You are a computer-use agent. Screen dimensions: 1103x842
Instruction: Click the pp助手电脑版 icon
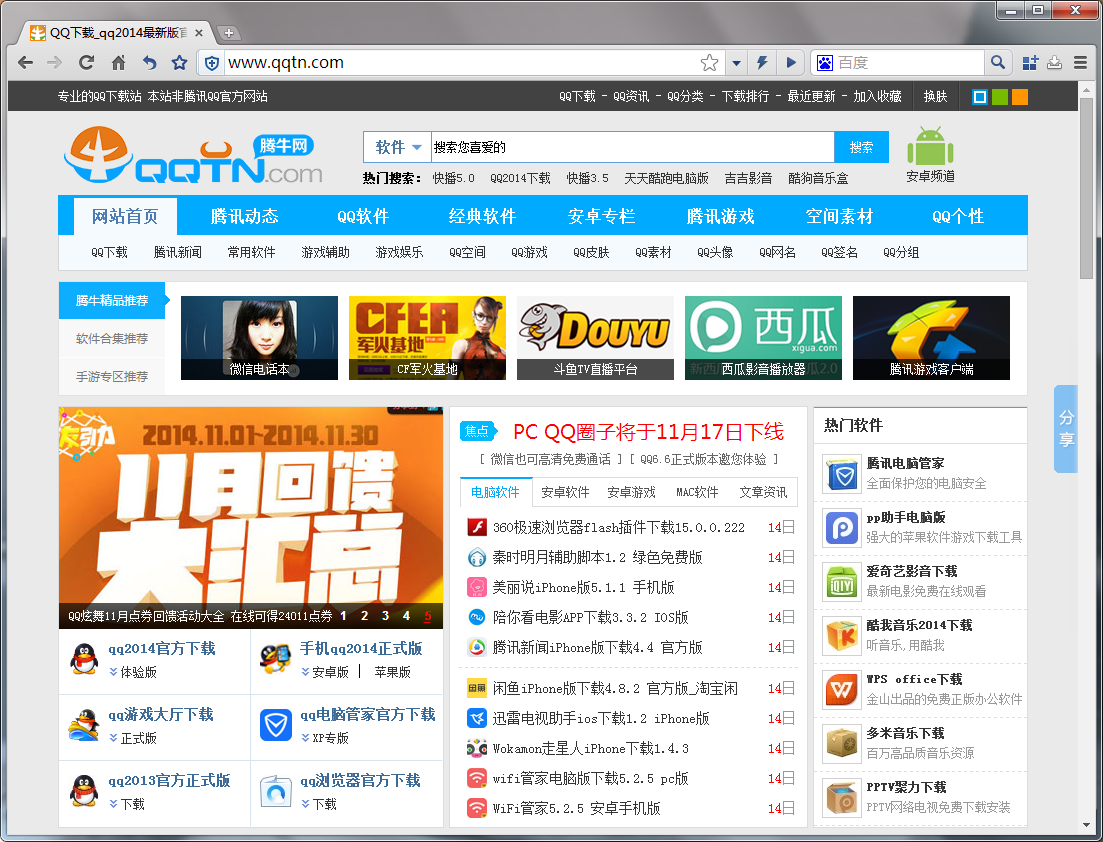coord(841,528)
